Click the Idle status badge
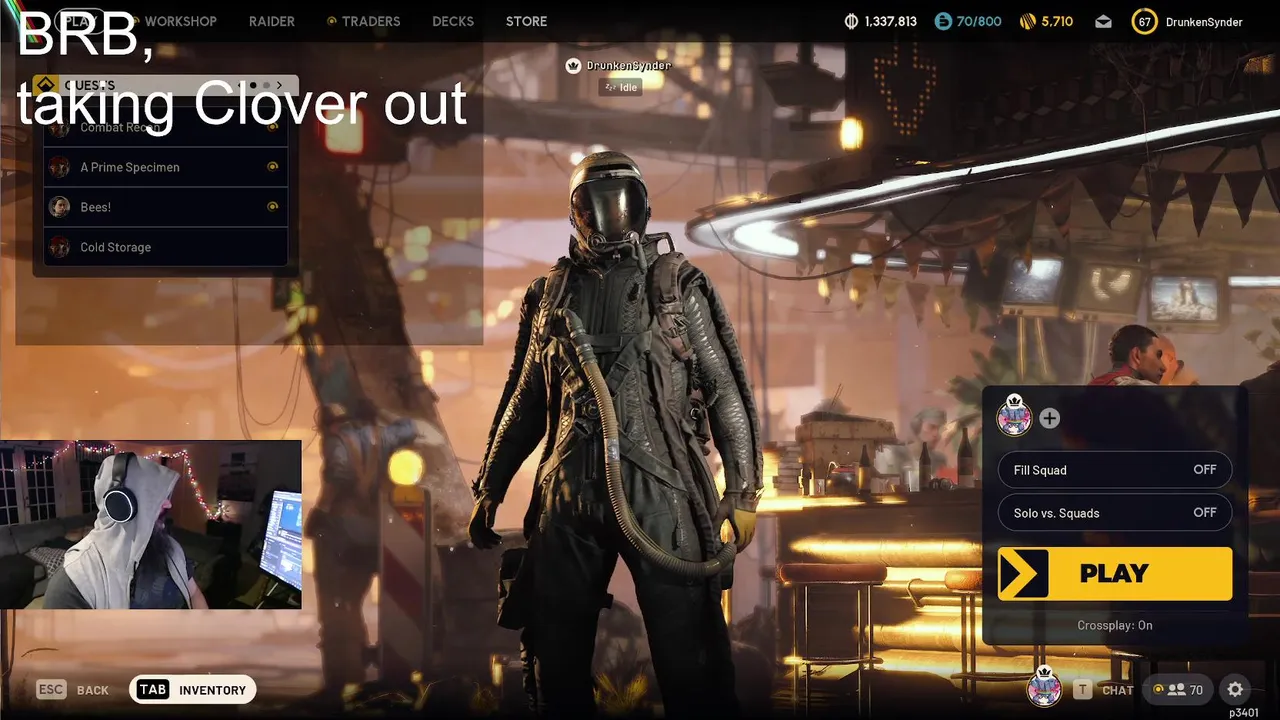Viewport: 1280px width, 720px height. (620, 87)
